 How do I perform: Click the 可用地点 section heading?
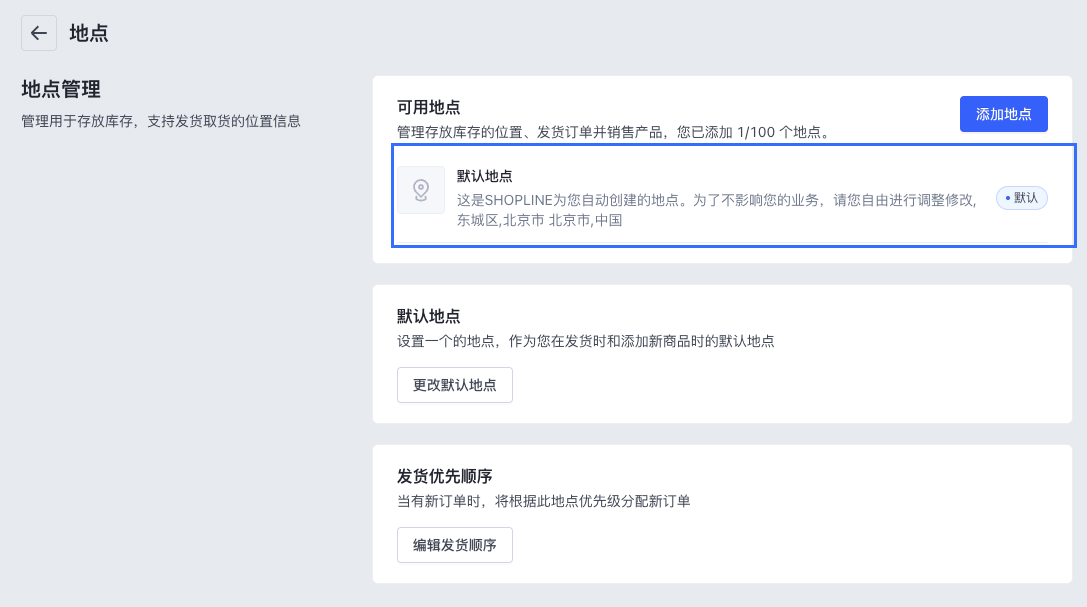[x=428, y=107]
